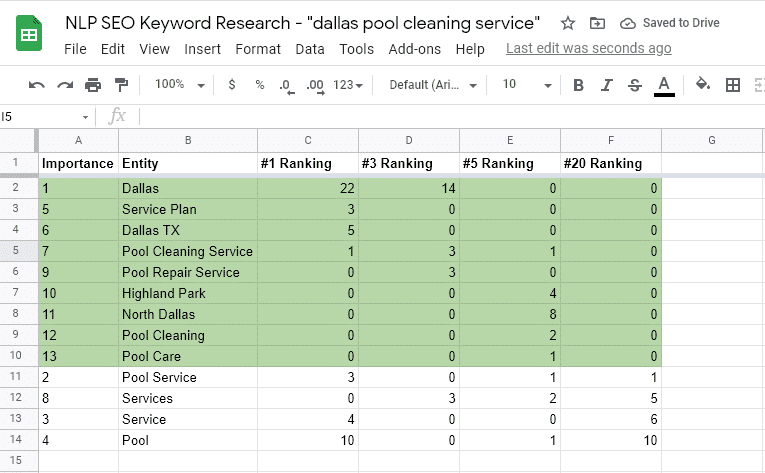Click the '#5 Ranking' header cell
The height and width of the screenshot is (473, 765).
pyautogui.click(x=510, y=164)
